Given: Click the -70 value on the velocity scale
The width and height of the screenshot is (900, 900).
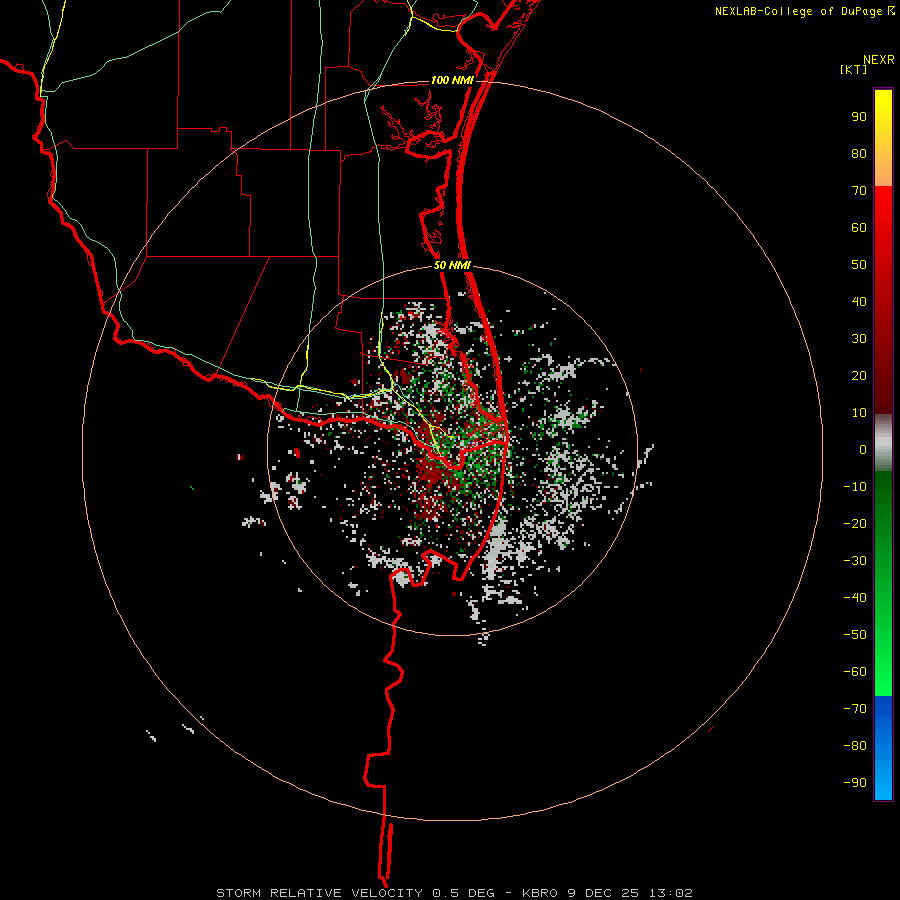Looking at the screenshot, I should pyautogui.click(x=855, y=708).
